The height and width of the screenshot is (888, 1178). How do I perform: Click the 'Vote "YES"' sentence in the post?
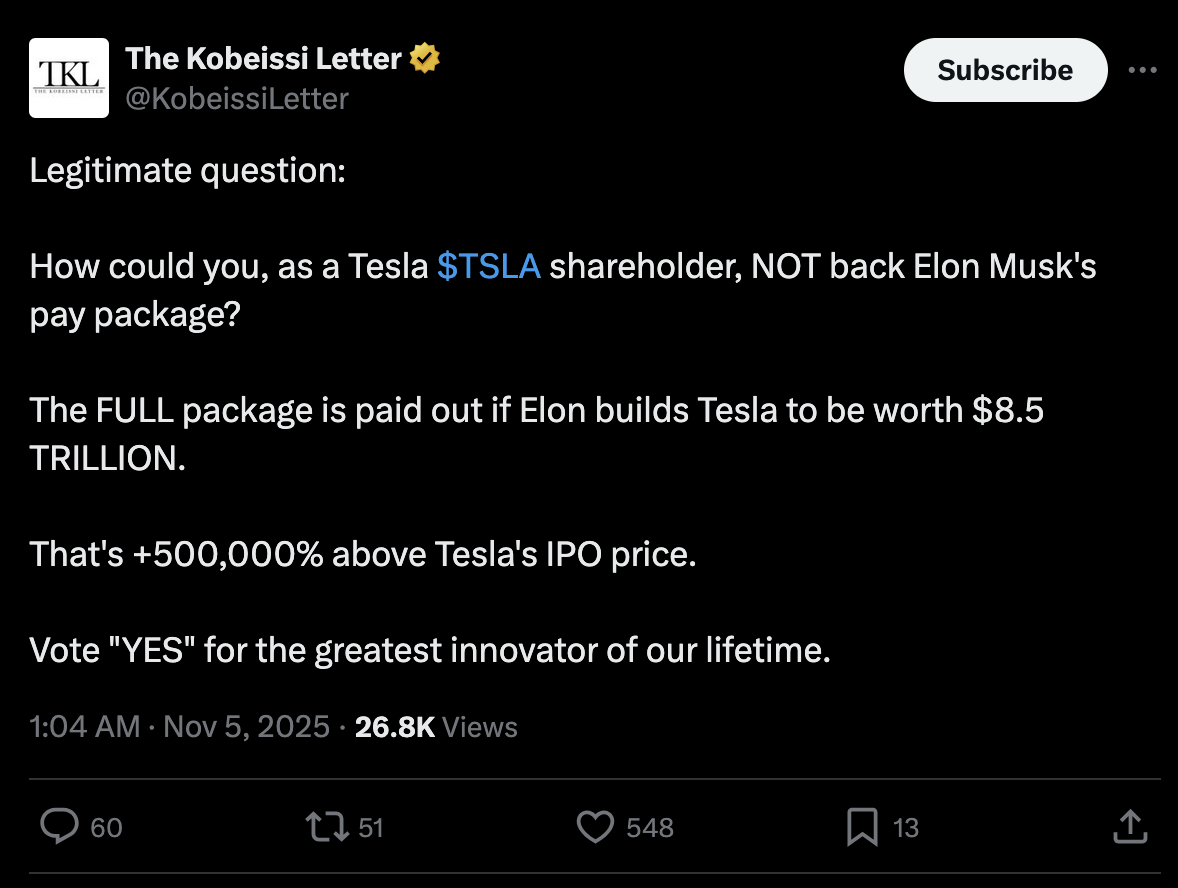tap(430, 651)
